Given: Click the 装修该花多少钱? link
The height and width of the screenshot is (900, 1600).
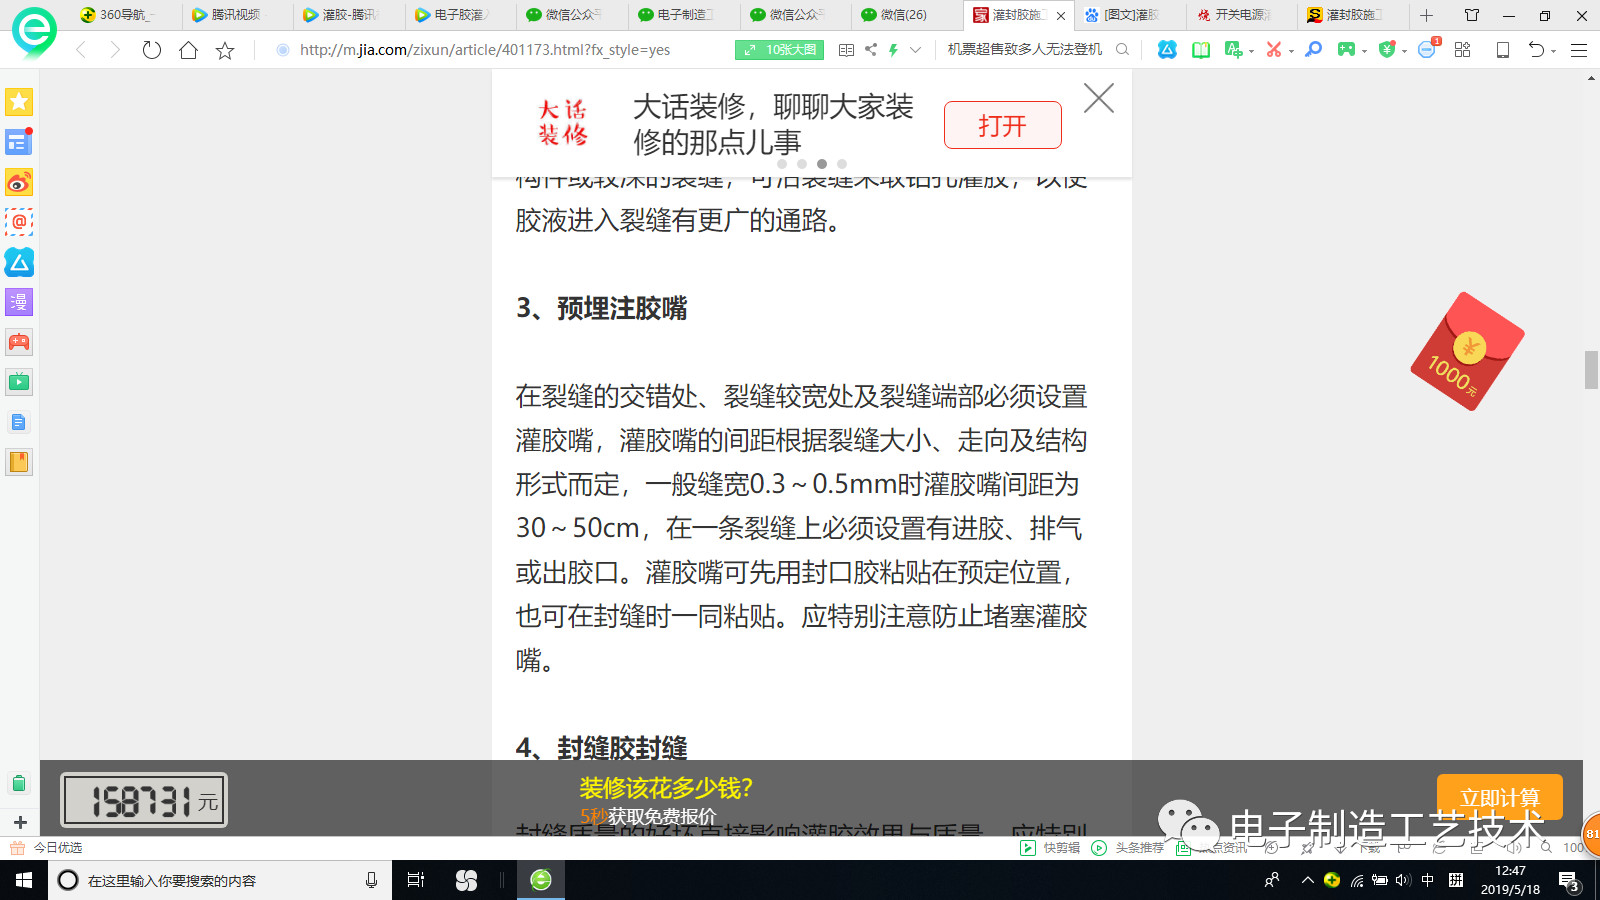Looking at the screenshot, I should pyautogui.click(x=666, y=788).
